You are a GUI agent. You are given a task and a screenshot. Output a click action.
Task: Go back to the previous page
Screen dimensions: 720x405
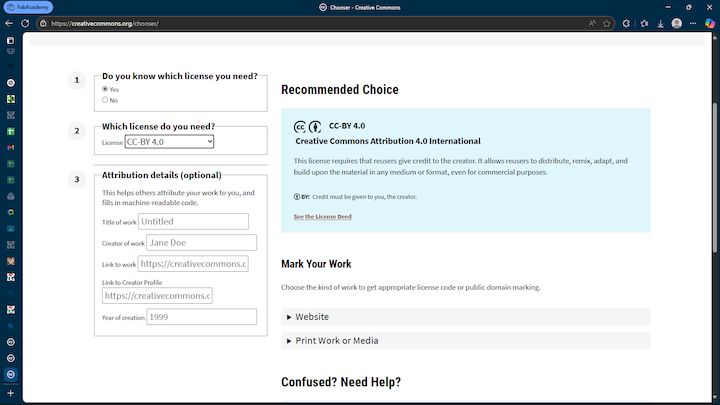[x=9, y=23]
